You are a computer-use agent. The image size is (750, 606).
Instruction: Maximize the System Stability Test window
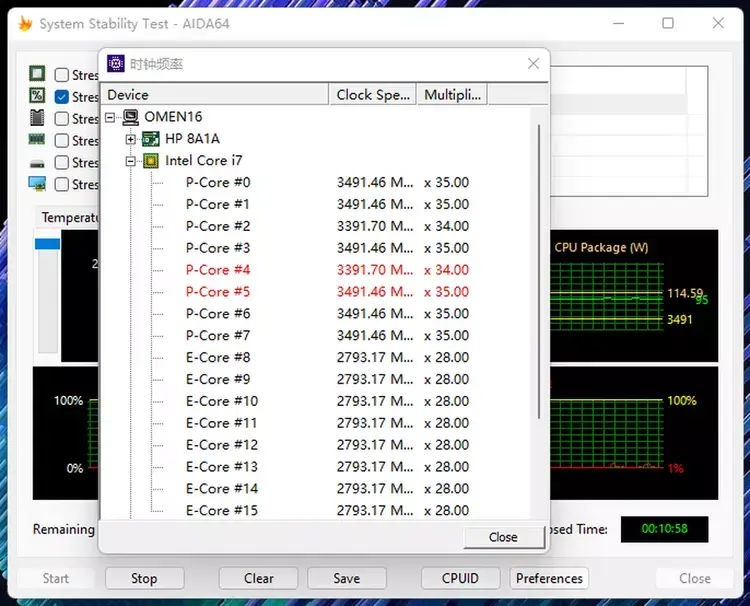(x=668, y=23)
